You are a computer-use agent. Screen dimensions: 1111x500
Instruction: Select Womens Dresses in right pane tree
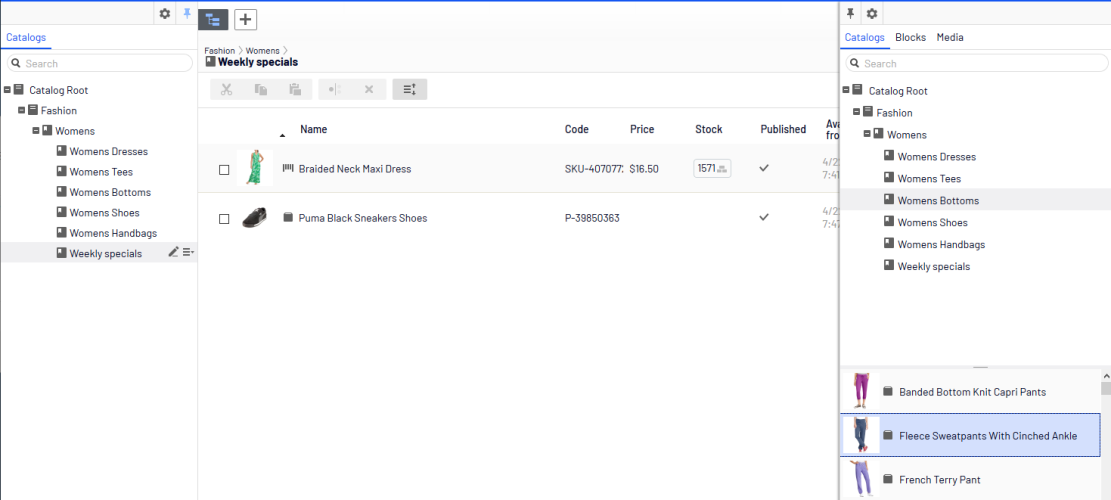[x=937, y=157]
